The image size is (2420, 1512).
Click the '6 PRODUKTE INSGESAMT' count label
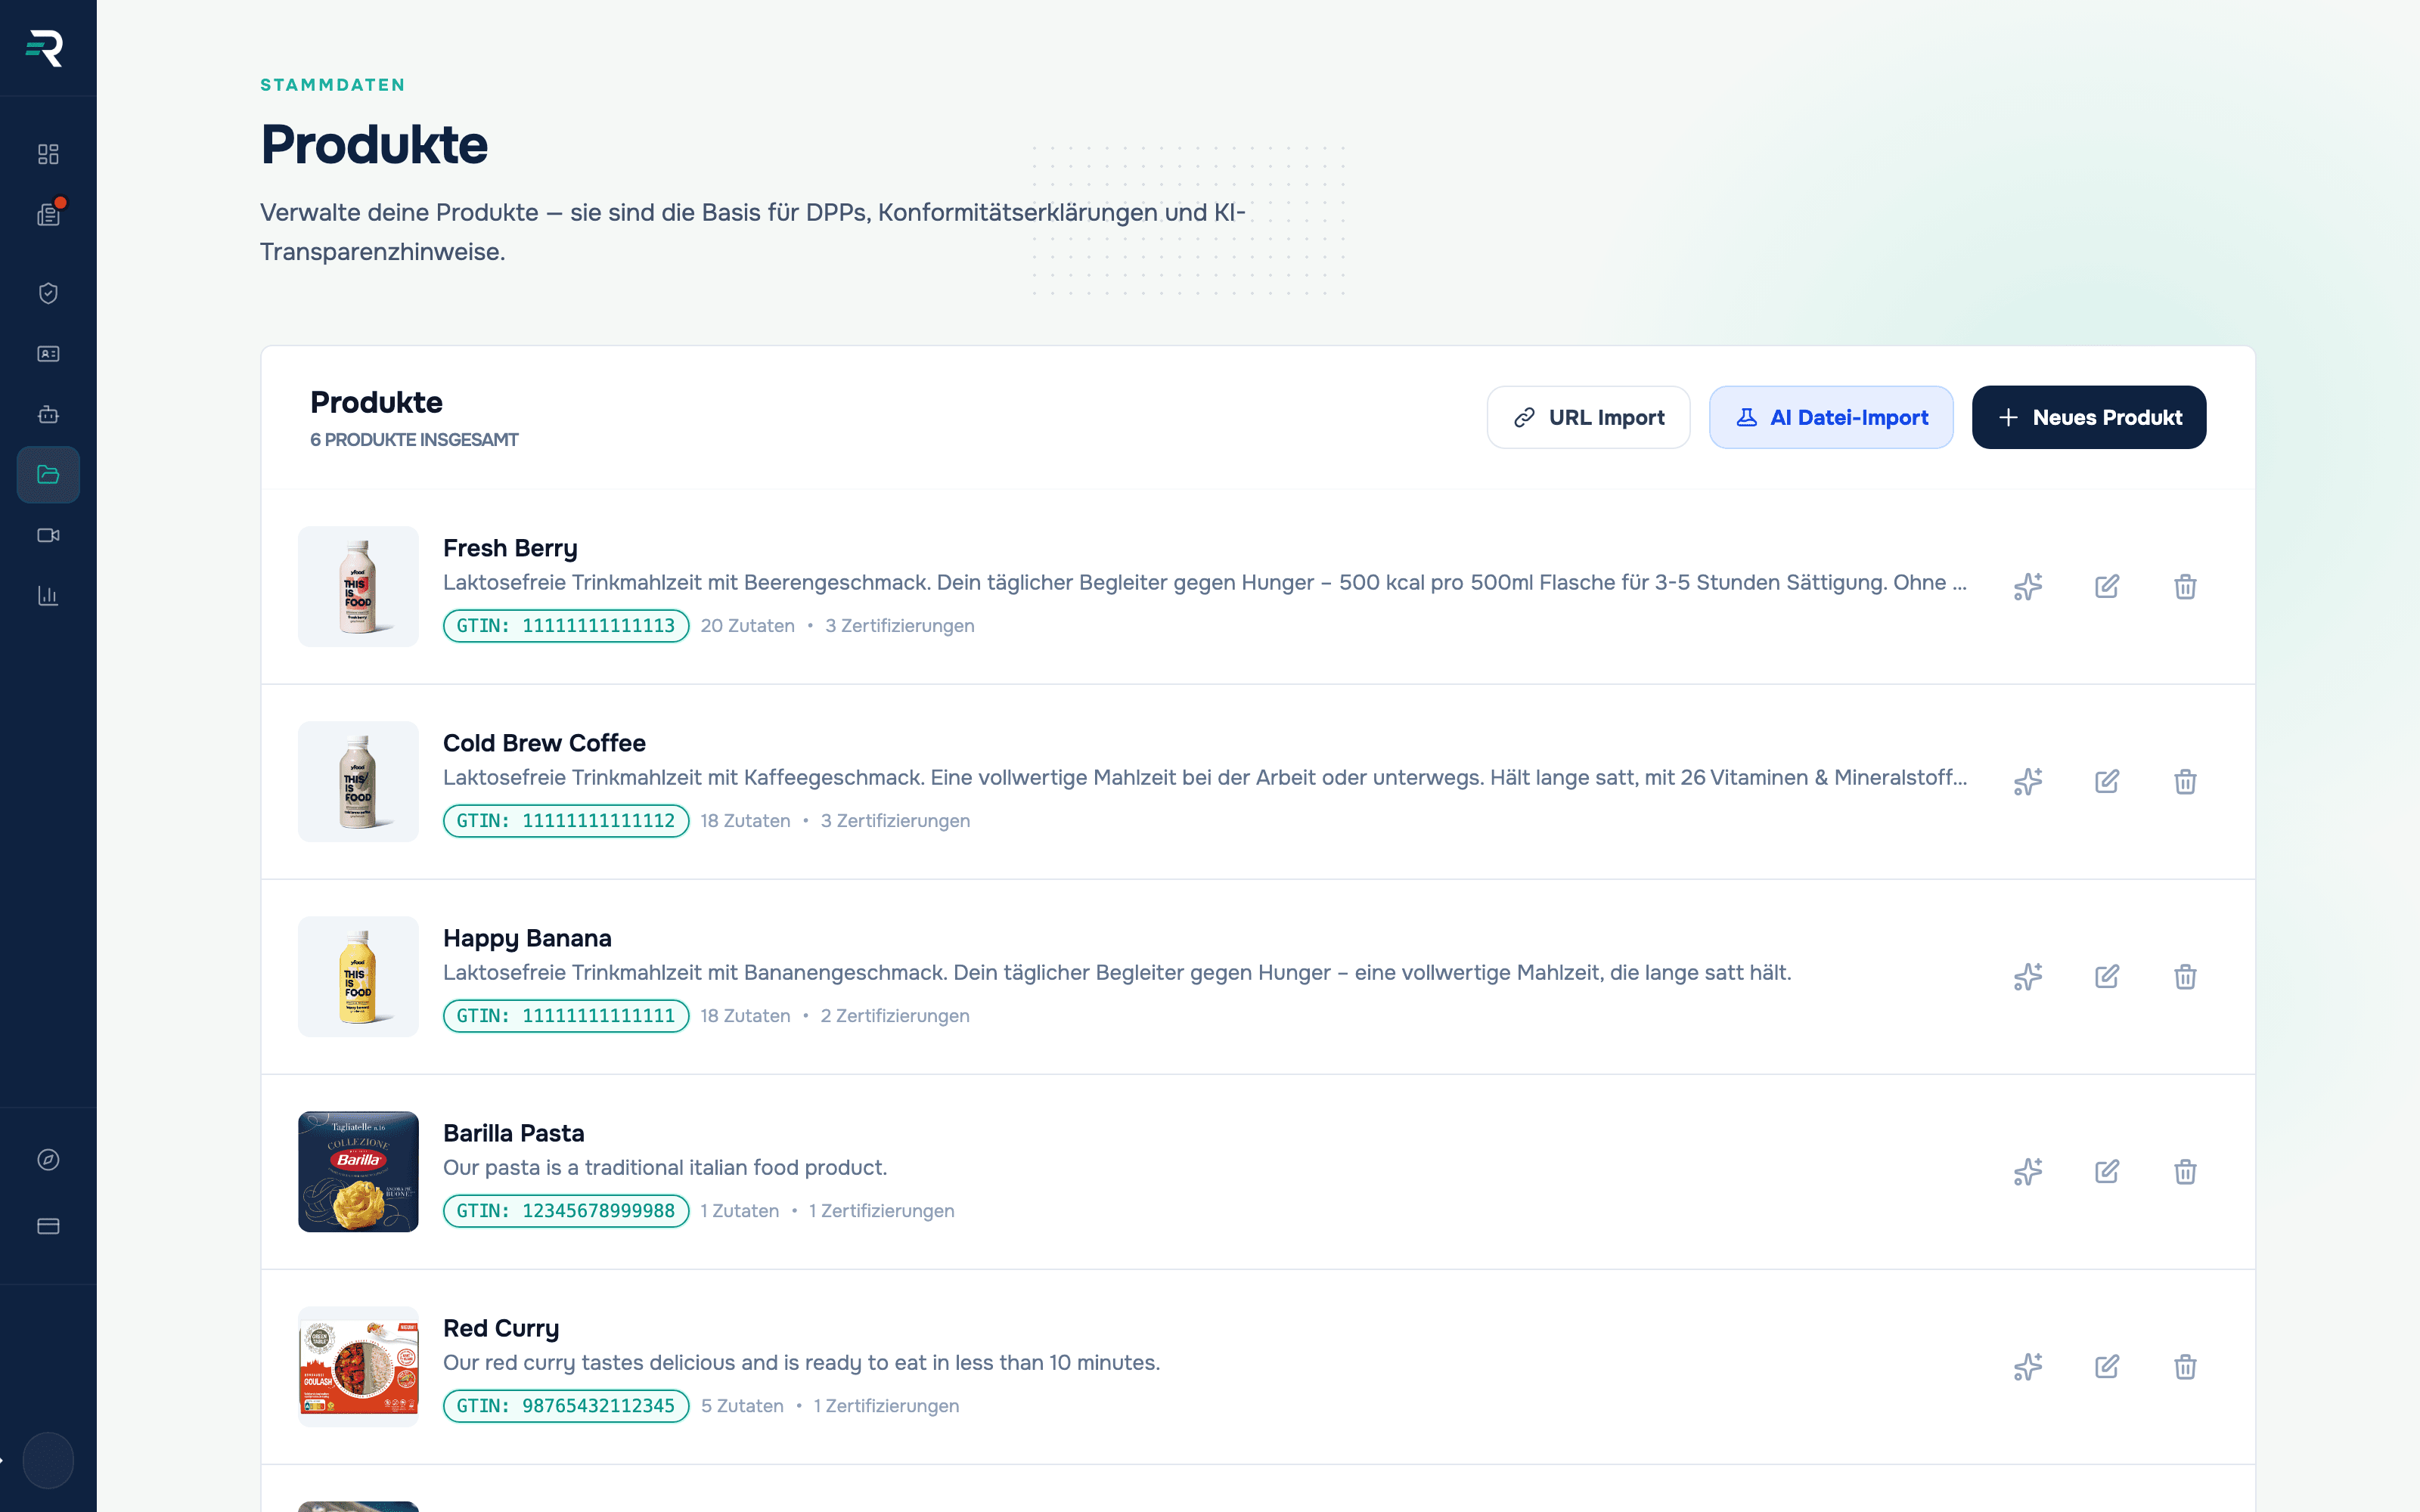(x=414, y=440)
